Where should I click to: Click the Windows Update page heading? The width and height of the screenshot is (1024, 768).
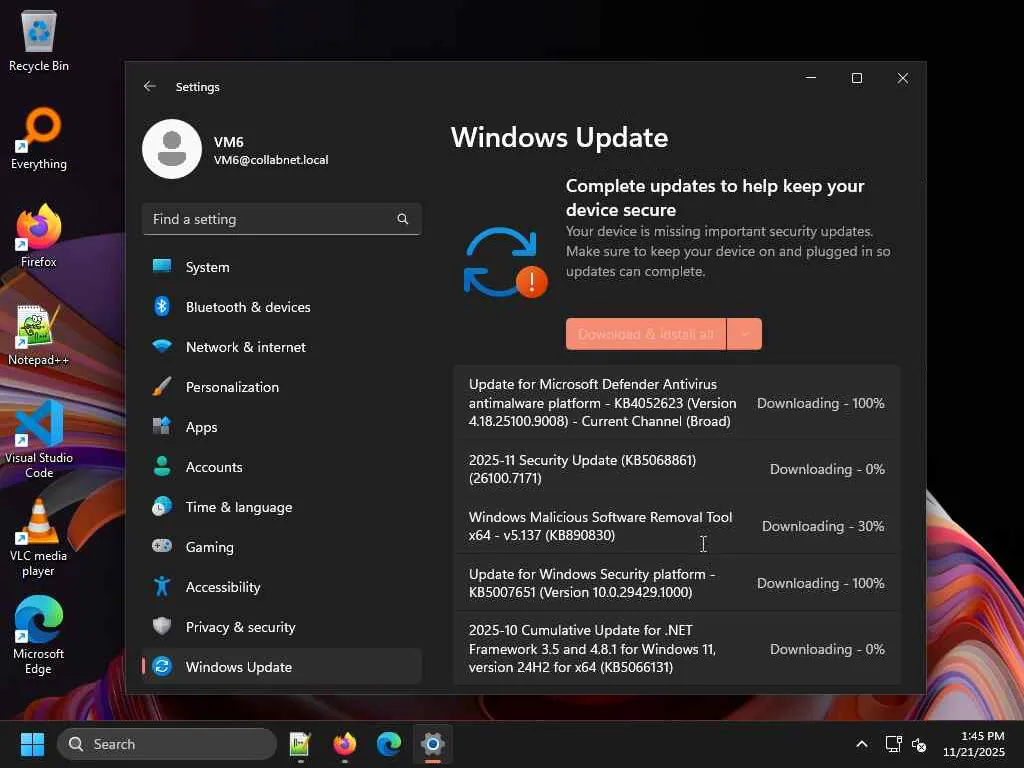[559, 137]
